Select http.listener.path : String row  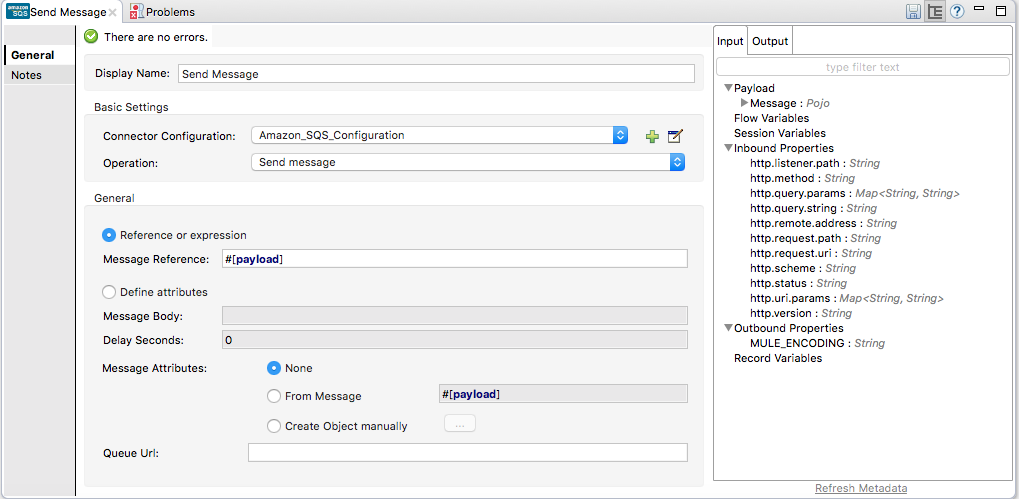tap(815, 163)
